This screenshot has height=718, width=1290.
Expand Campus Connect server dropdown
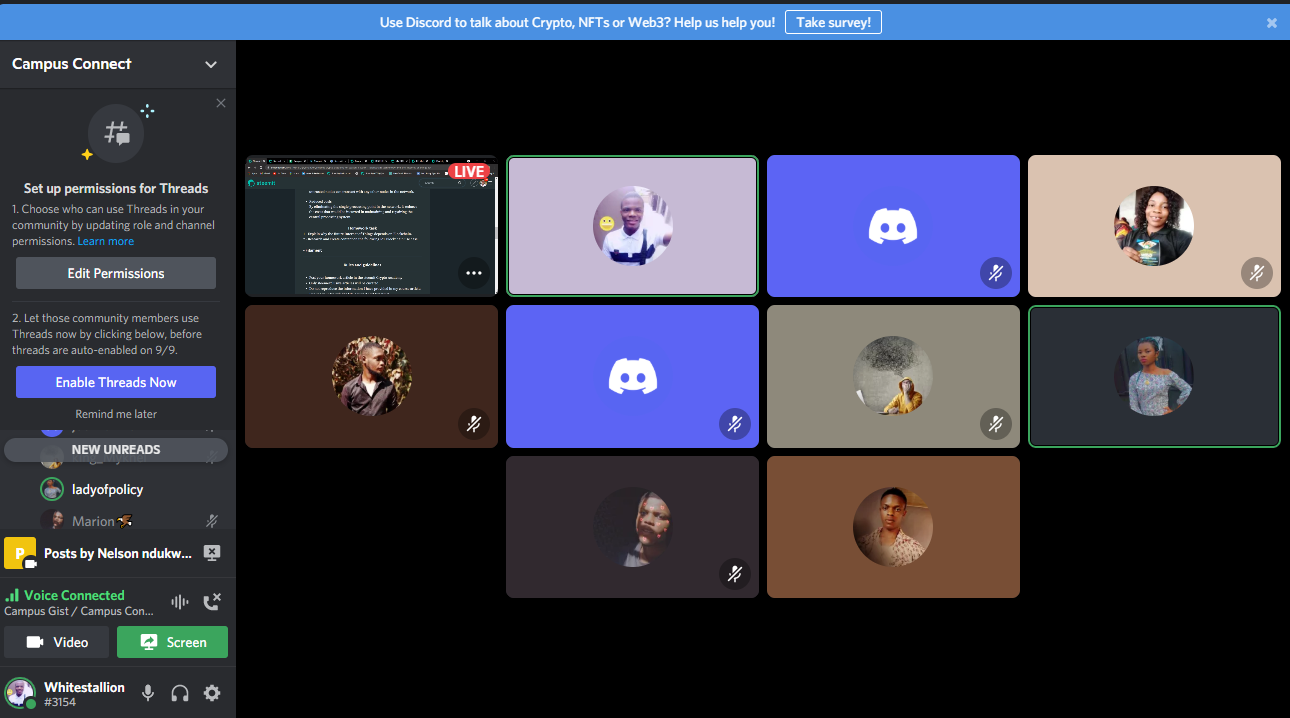point(211,64)
